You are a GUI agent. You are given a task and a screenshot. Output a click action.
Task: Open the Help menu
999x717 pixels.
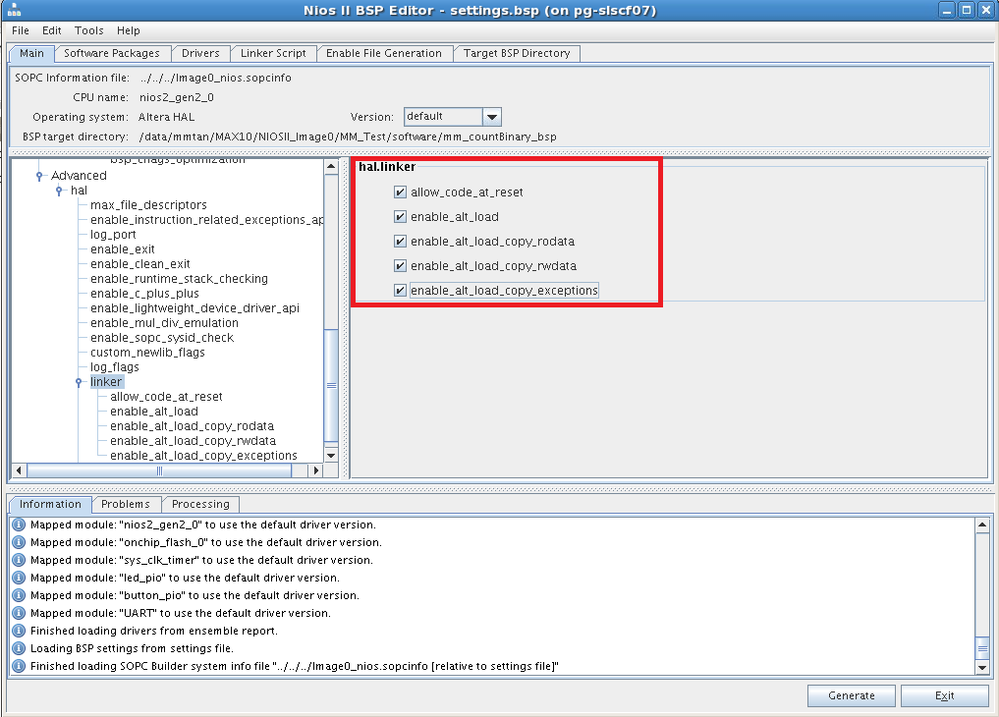(x=128, y=31)
